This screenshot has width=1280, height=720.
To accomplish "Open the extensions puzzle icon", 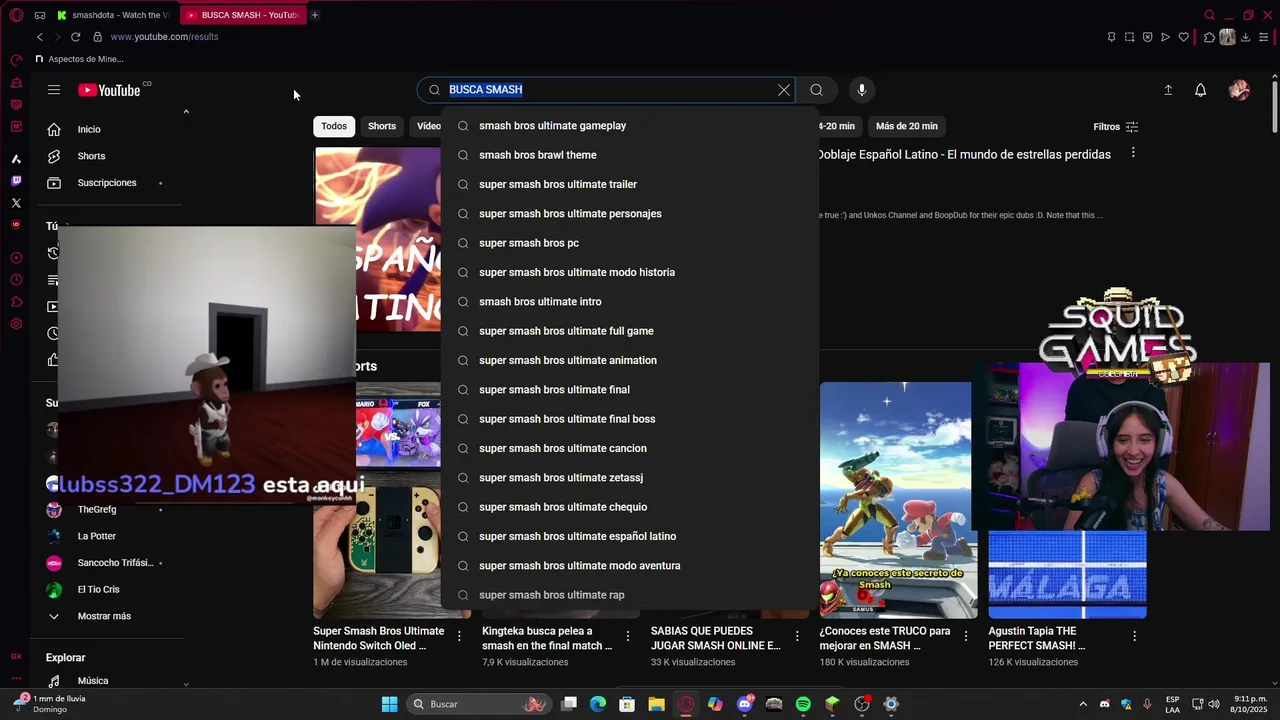I will click(1209, 37).
